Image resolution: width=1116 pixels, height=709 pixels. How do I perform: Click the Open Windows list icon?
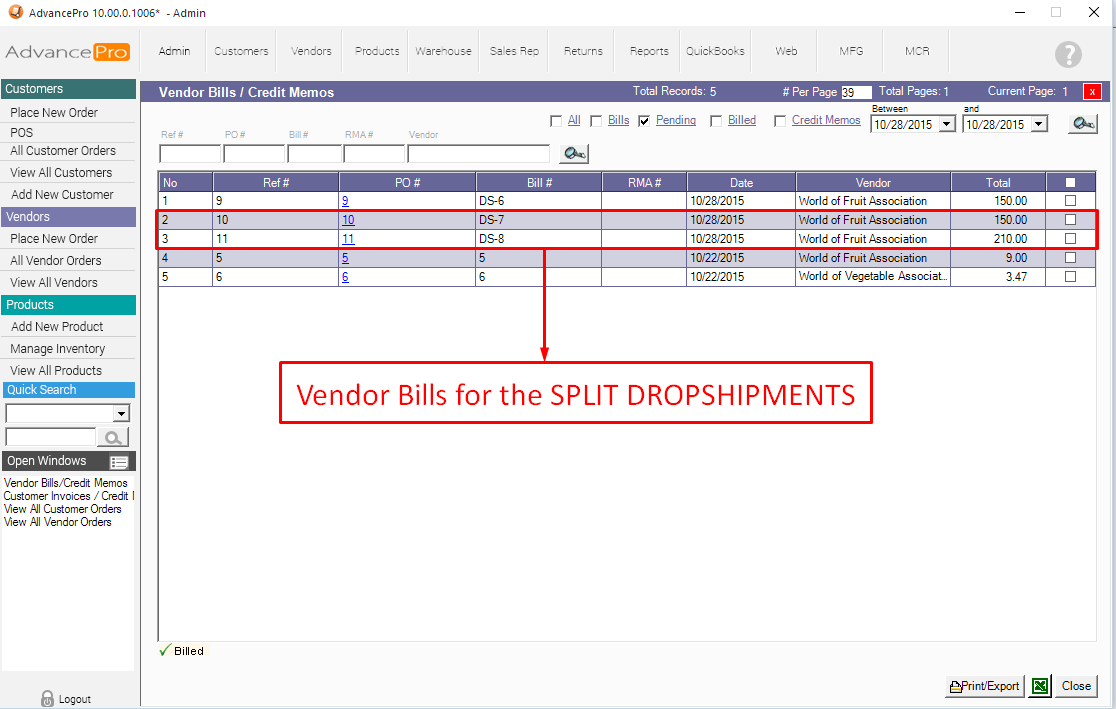(x=119, y=462)
